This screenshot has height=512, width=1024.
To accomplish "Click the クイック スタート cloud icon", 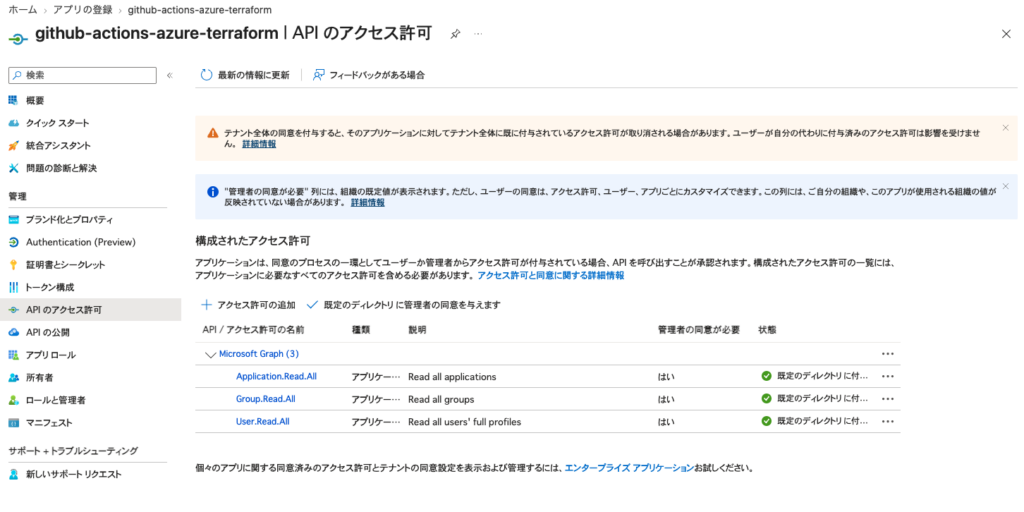I will pyautogui.click(x=13, y=123).
